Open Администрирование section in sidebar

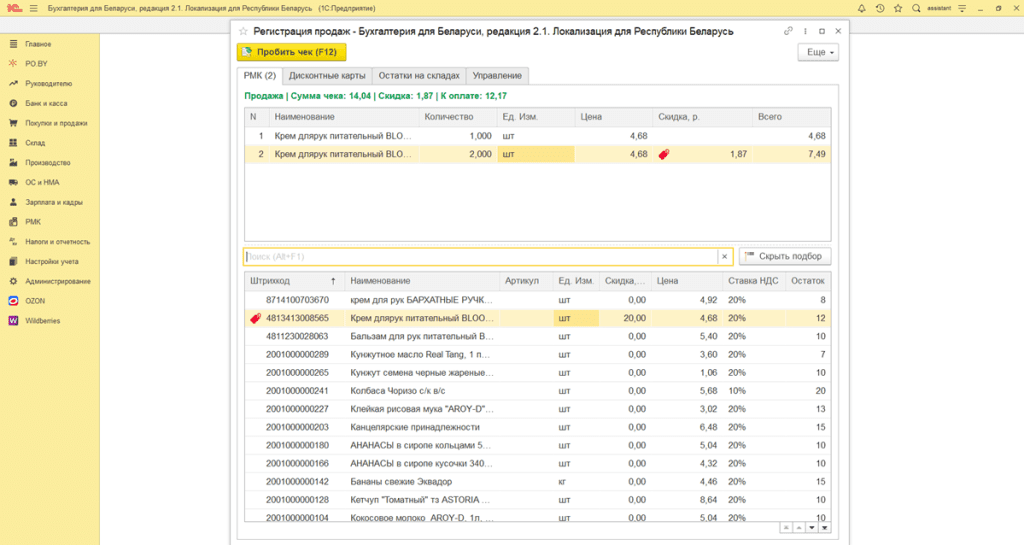point(57,281)
